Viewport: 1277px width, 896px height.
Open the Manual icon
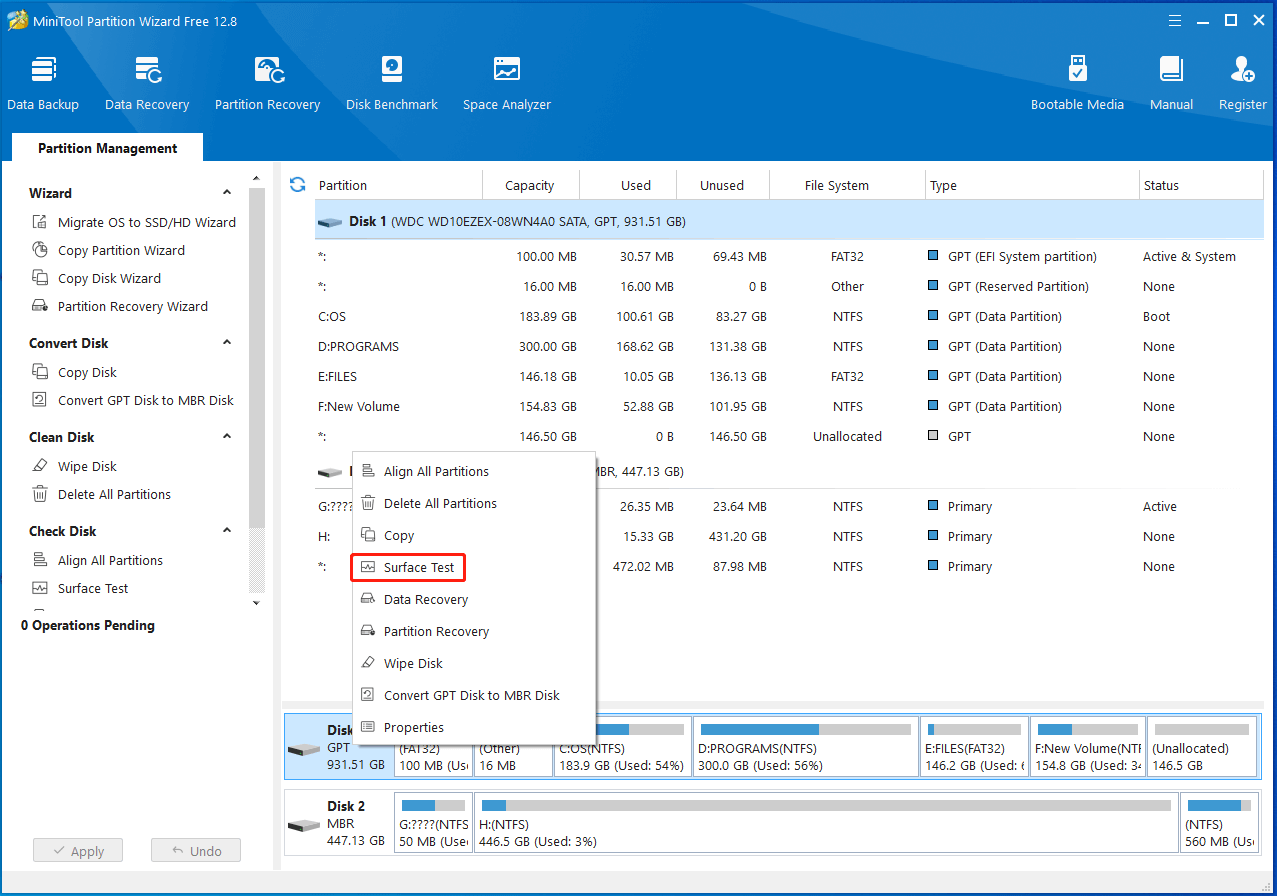[x=1171, y=70]
